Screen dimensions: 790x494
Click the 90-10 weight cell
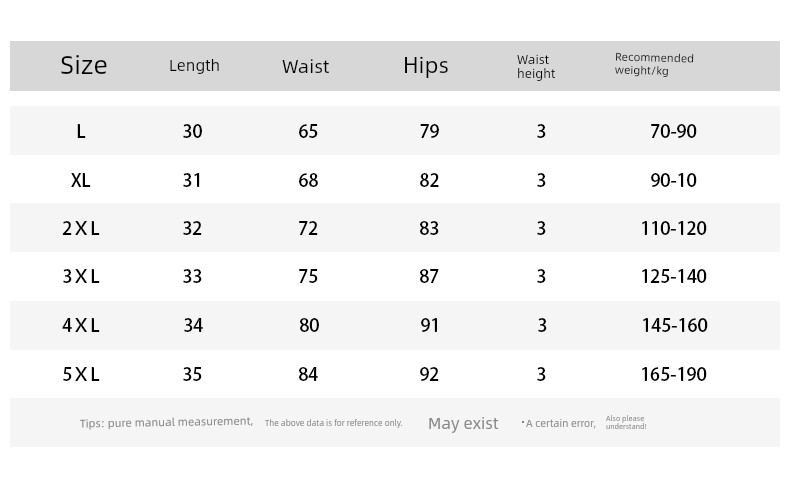point(673,180)
